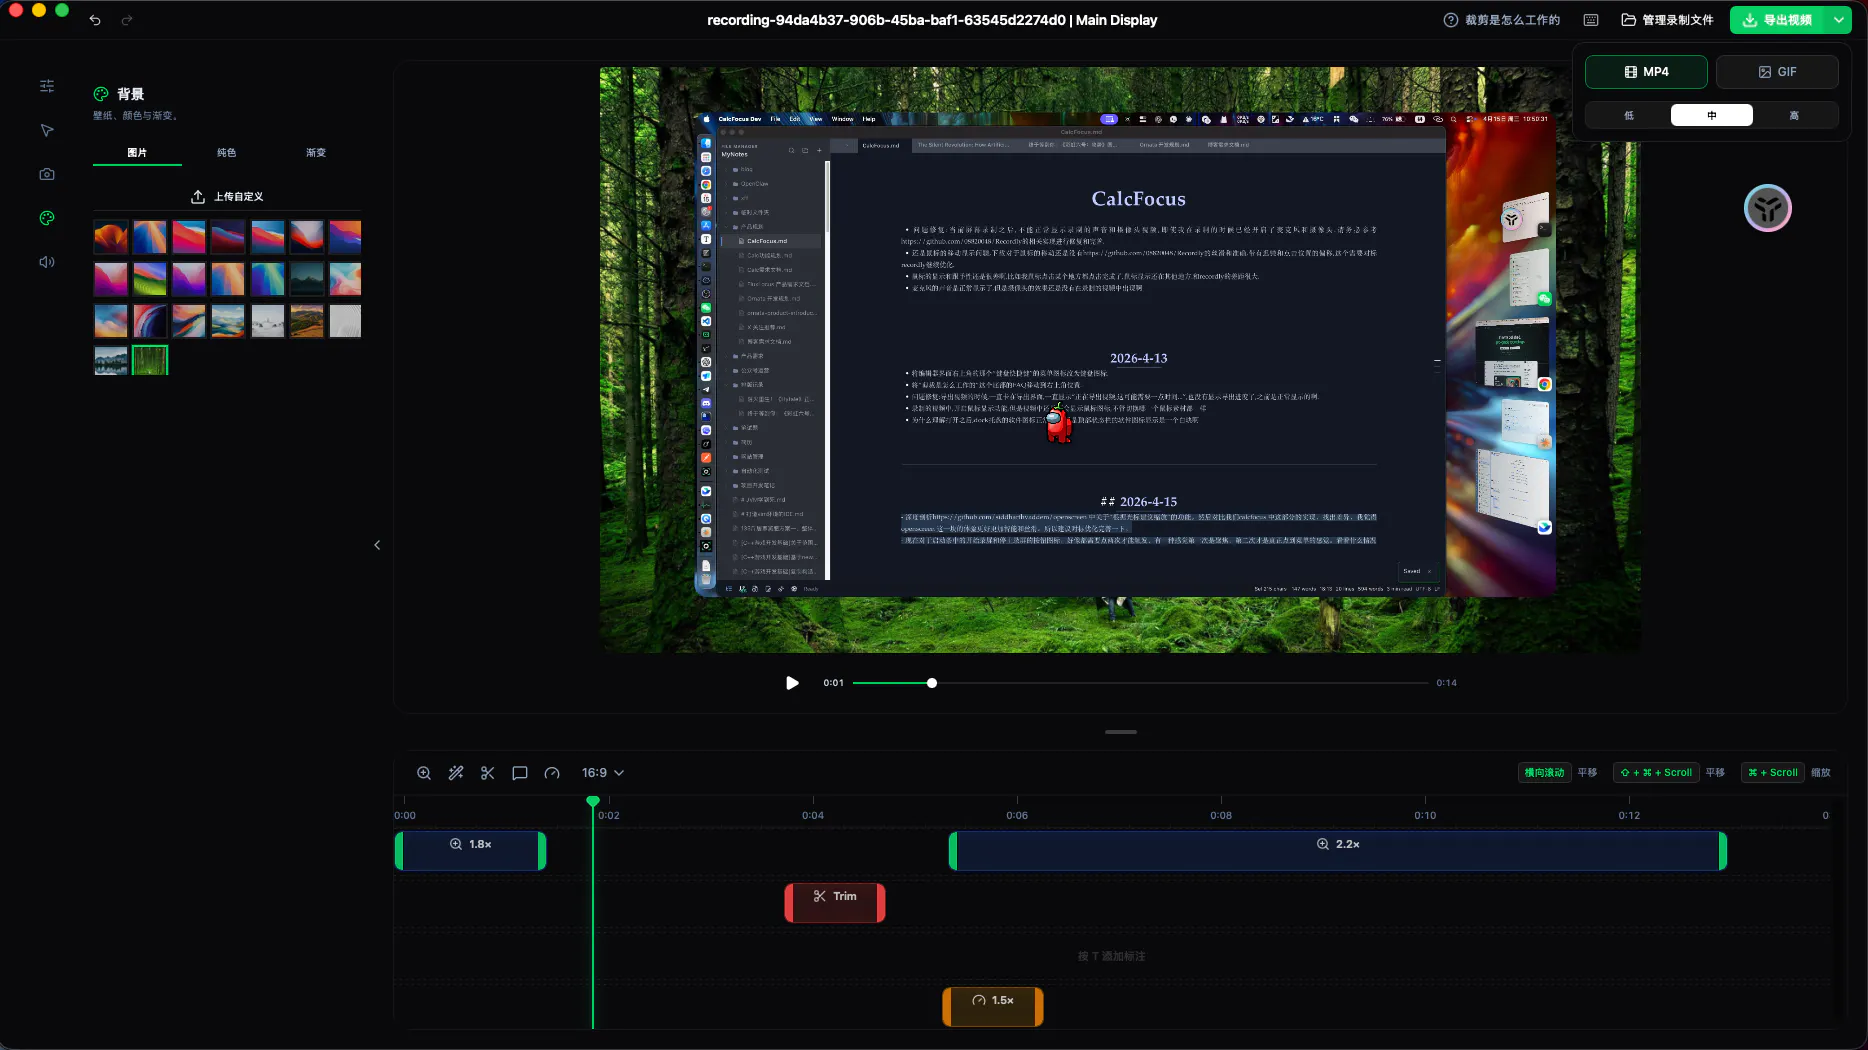Open the 16:9 aspect ratio dropdown
This screenshot has width=1868, height=1050.
pyautogui.click(x=603, y=773)
